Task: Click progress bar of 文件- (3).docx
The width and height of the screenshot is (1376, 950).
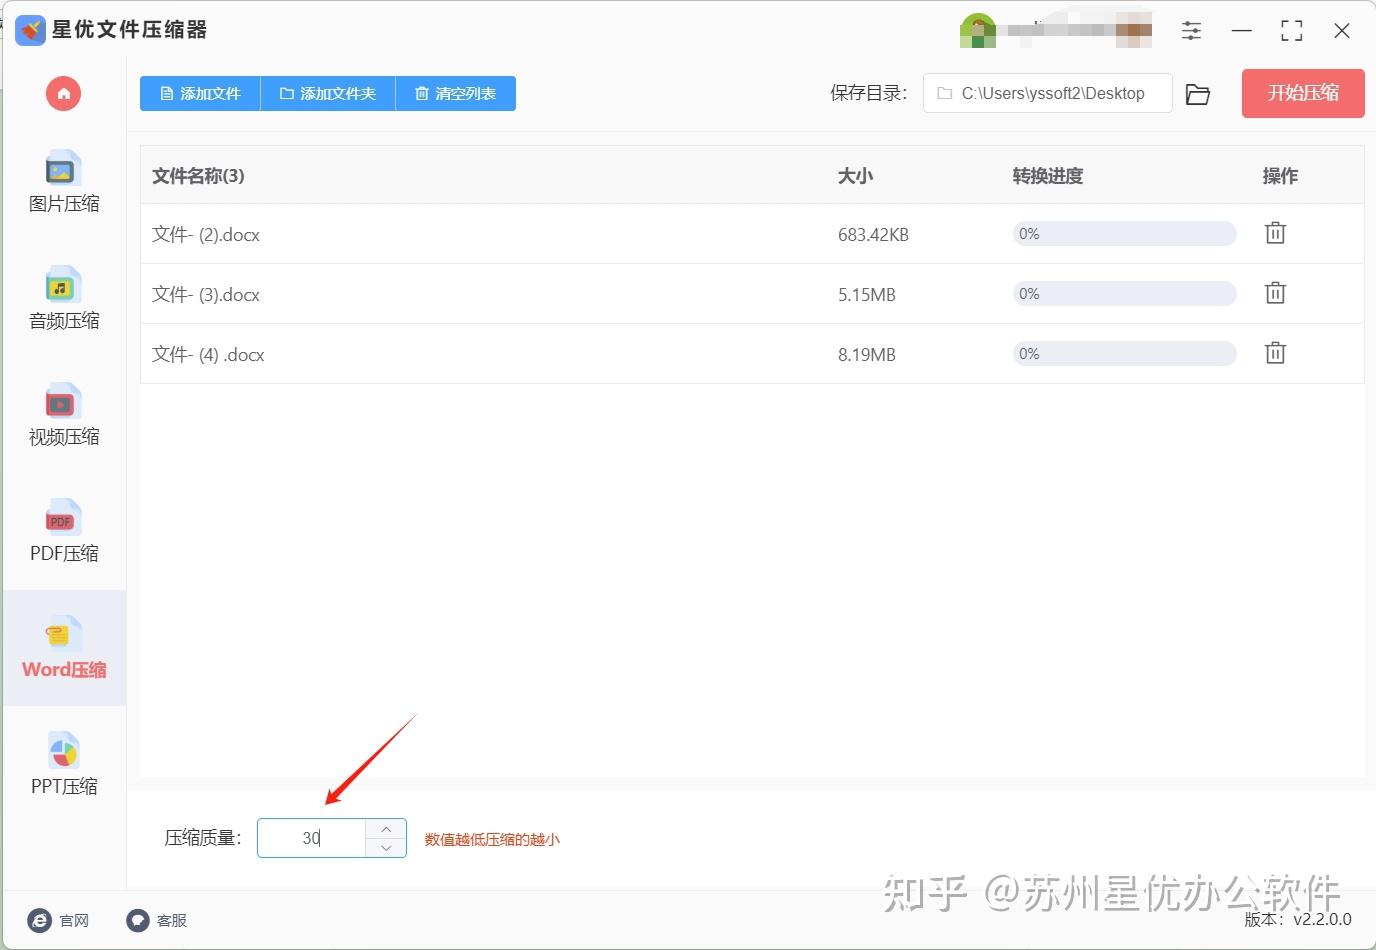Action: [x=1124, y=294]
